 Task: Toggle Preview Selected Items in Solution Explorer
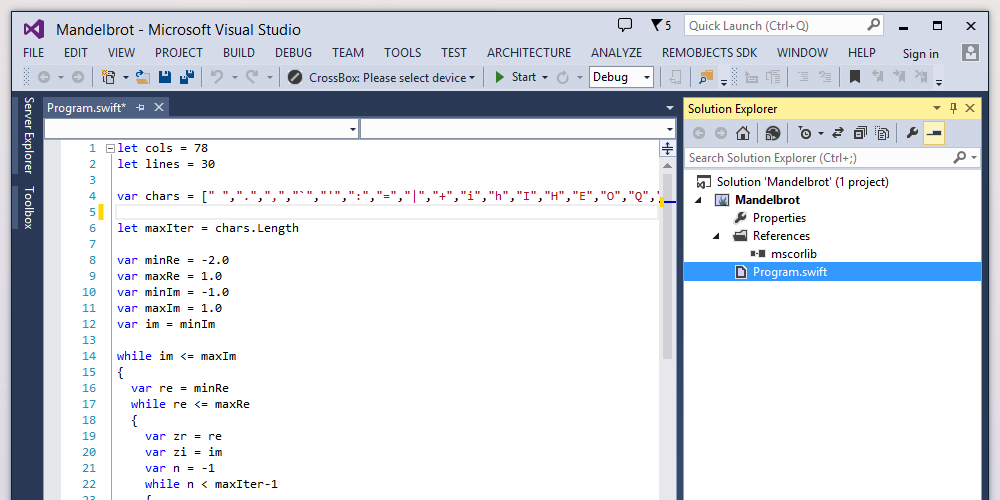point(933,133)
